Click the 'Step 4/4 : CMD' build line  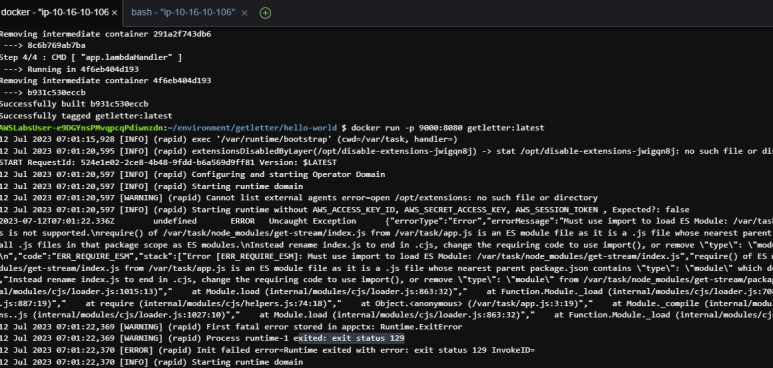coord(91,57)
